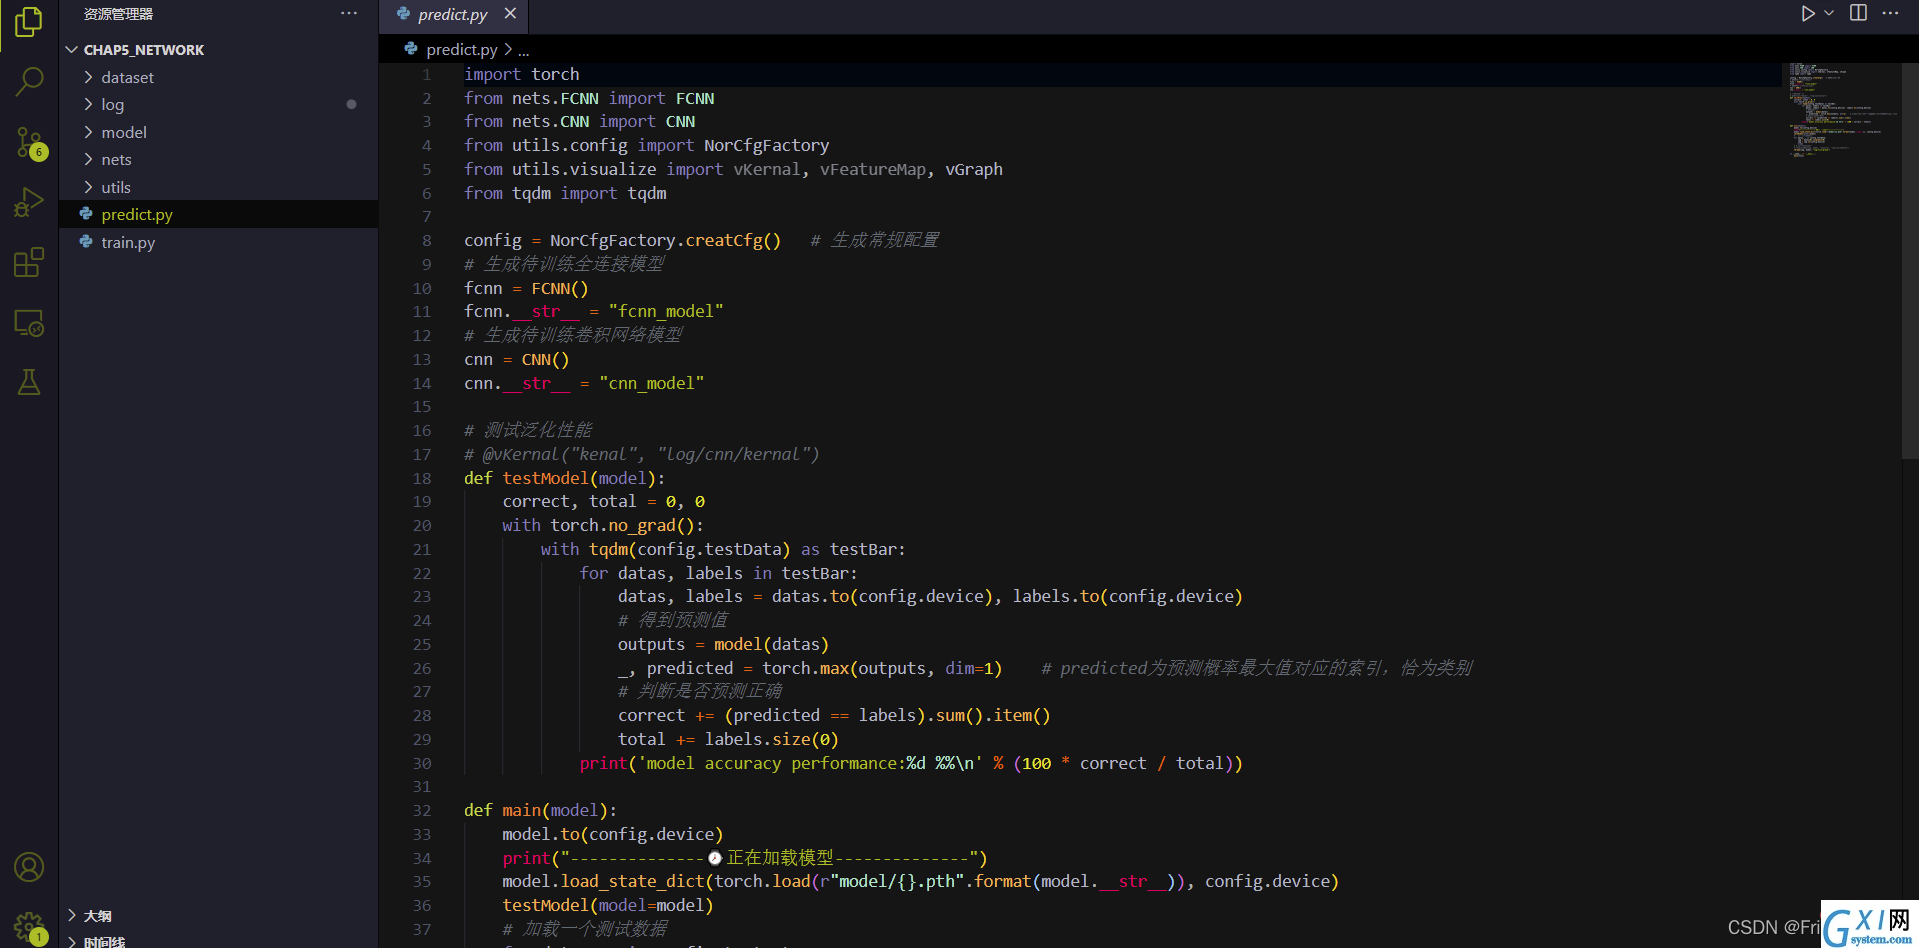Screen dimensions: 1919x948
Task: Click line number 18 in gutter
Action: pos(422,478)
